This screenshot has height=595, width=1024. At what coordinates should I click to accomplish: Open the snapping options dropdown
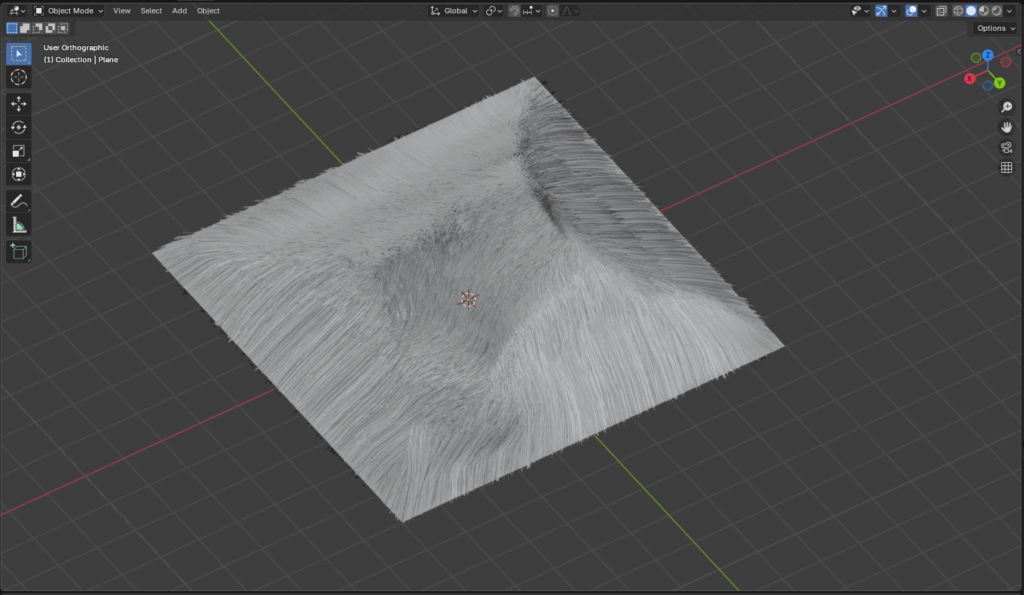click(532, 10)
